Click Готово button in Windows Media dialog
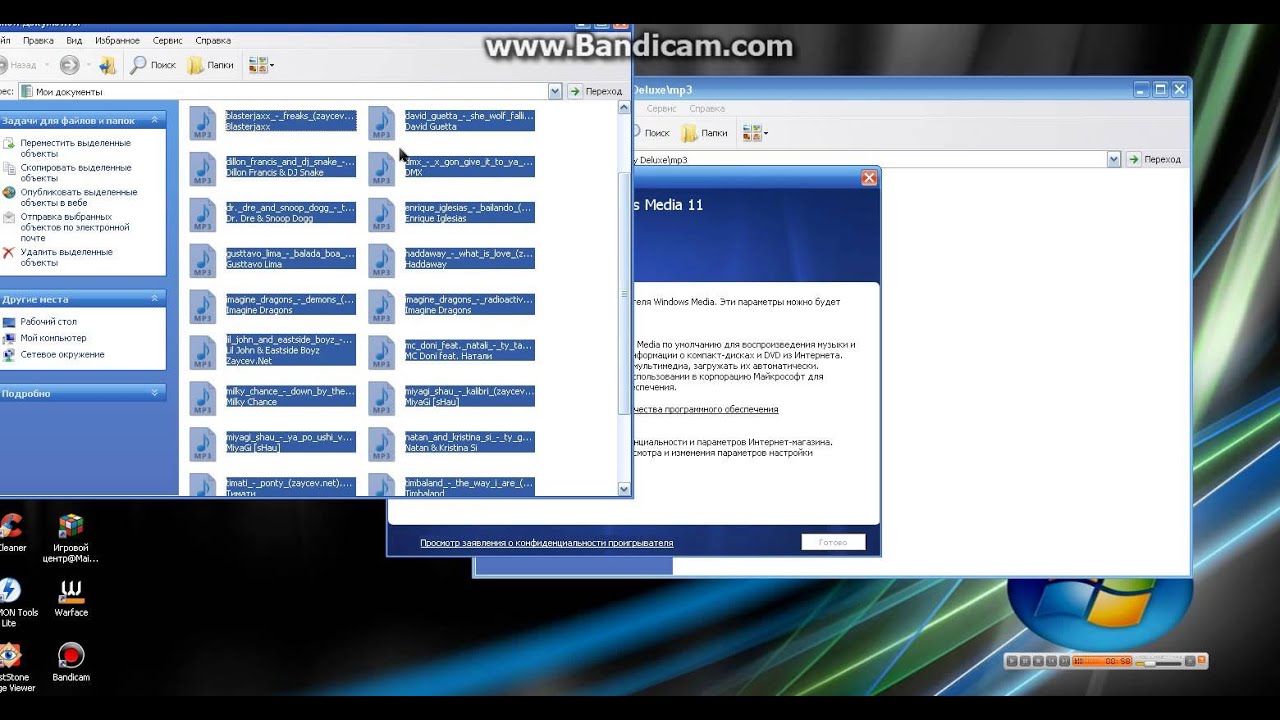 point(833,542)
